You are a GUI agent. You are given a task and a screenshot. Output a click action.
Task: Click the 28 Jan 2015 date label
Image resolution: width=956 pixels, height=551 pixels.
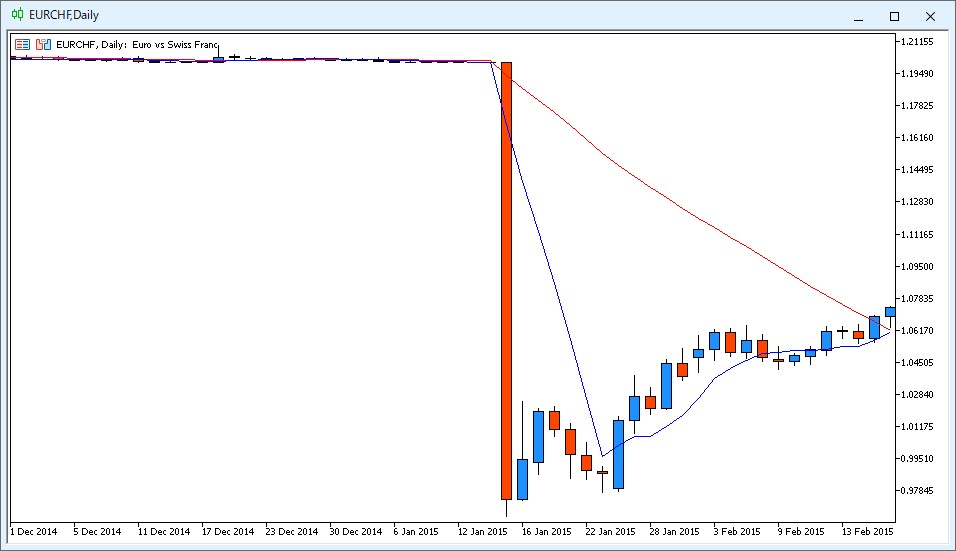pyautogui.click(x=674, y=531)
